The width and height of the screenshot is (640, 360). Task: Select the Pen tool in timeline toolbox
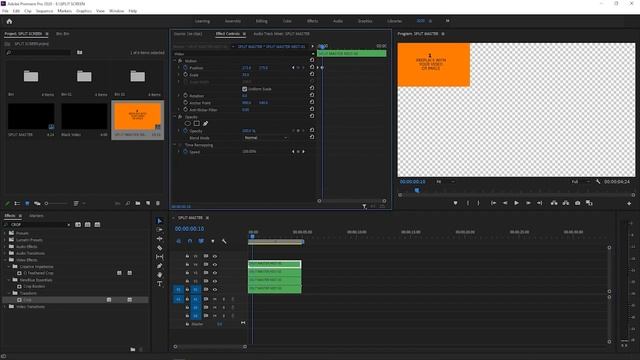click(160, 266)
